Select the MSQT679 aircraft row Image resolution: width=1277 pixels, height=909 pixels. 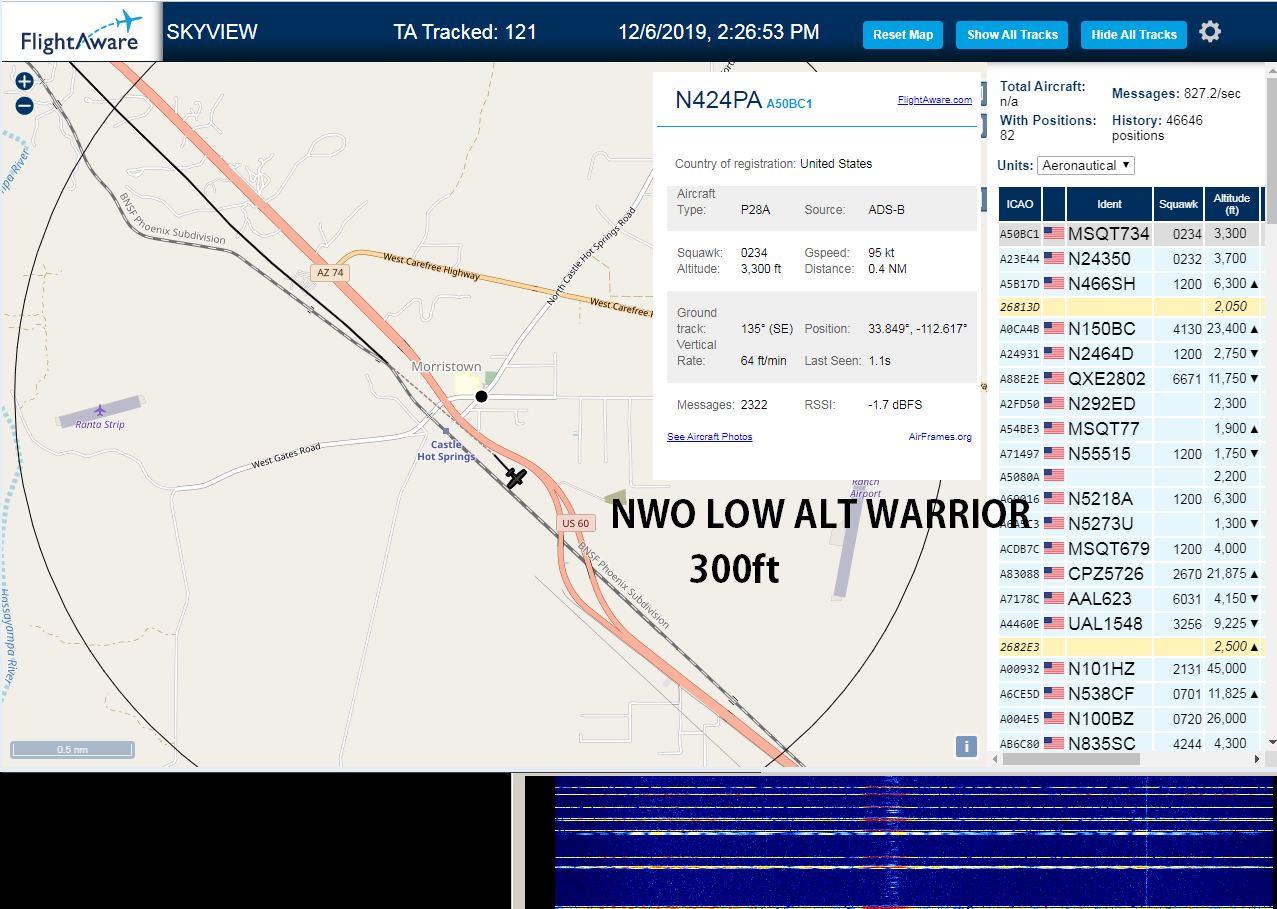(1130, 549)
